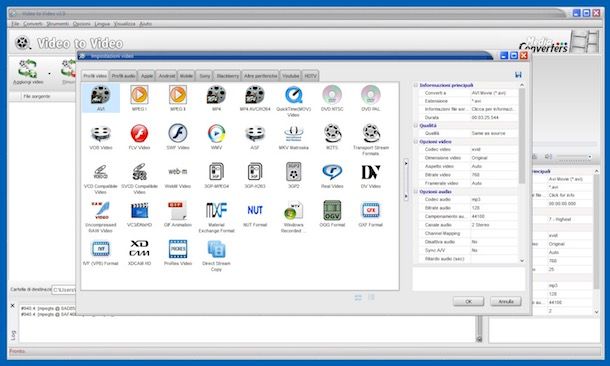610x366 pixels.
Task: Pick the SWF Video icon
Action: (x=178, y=133)
